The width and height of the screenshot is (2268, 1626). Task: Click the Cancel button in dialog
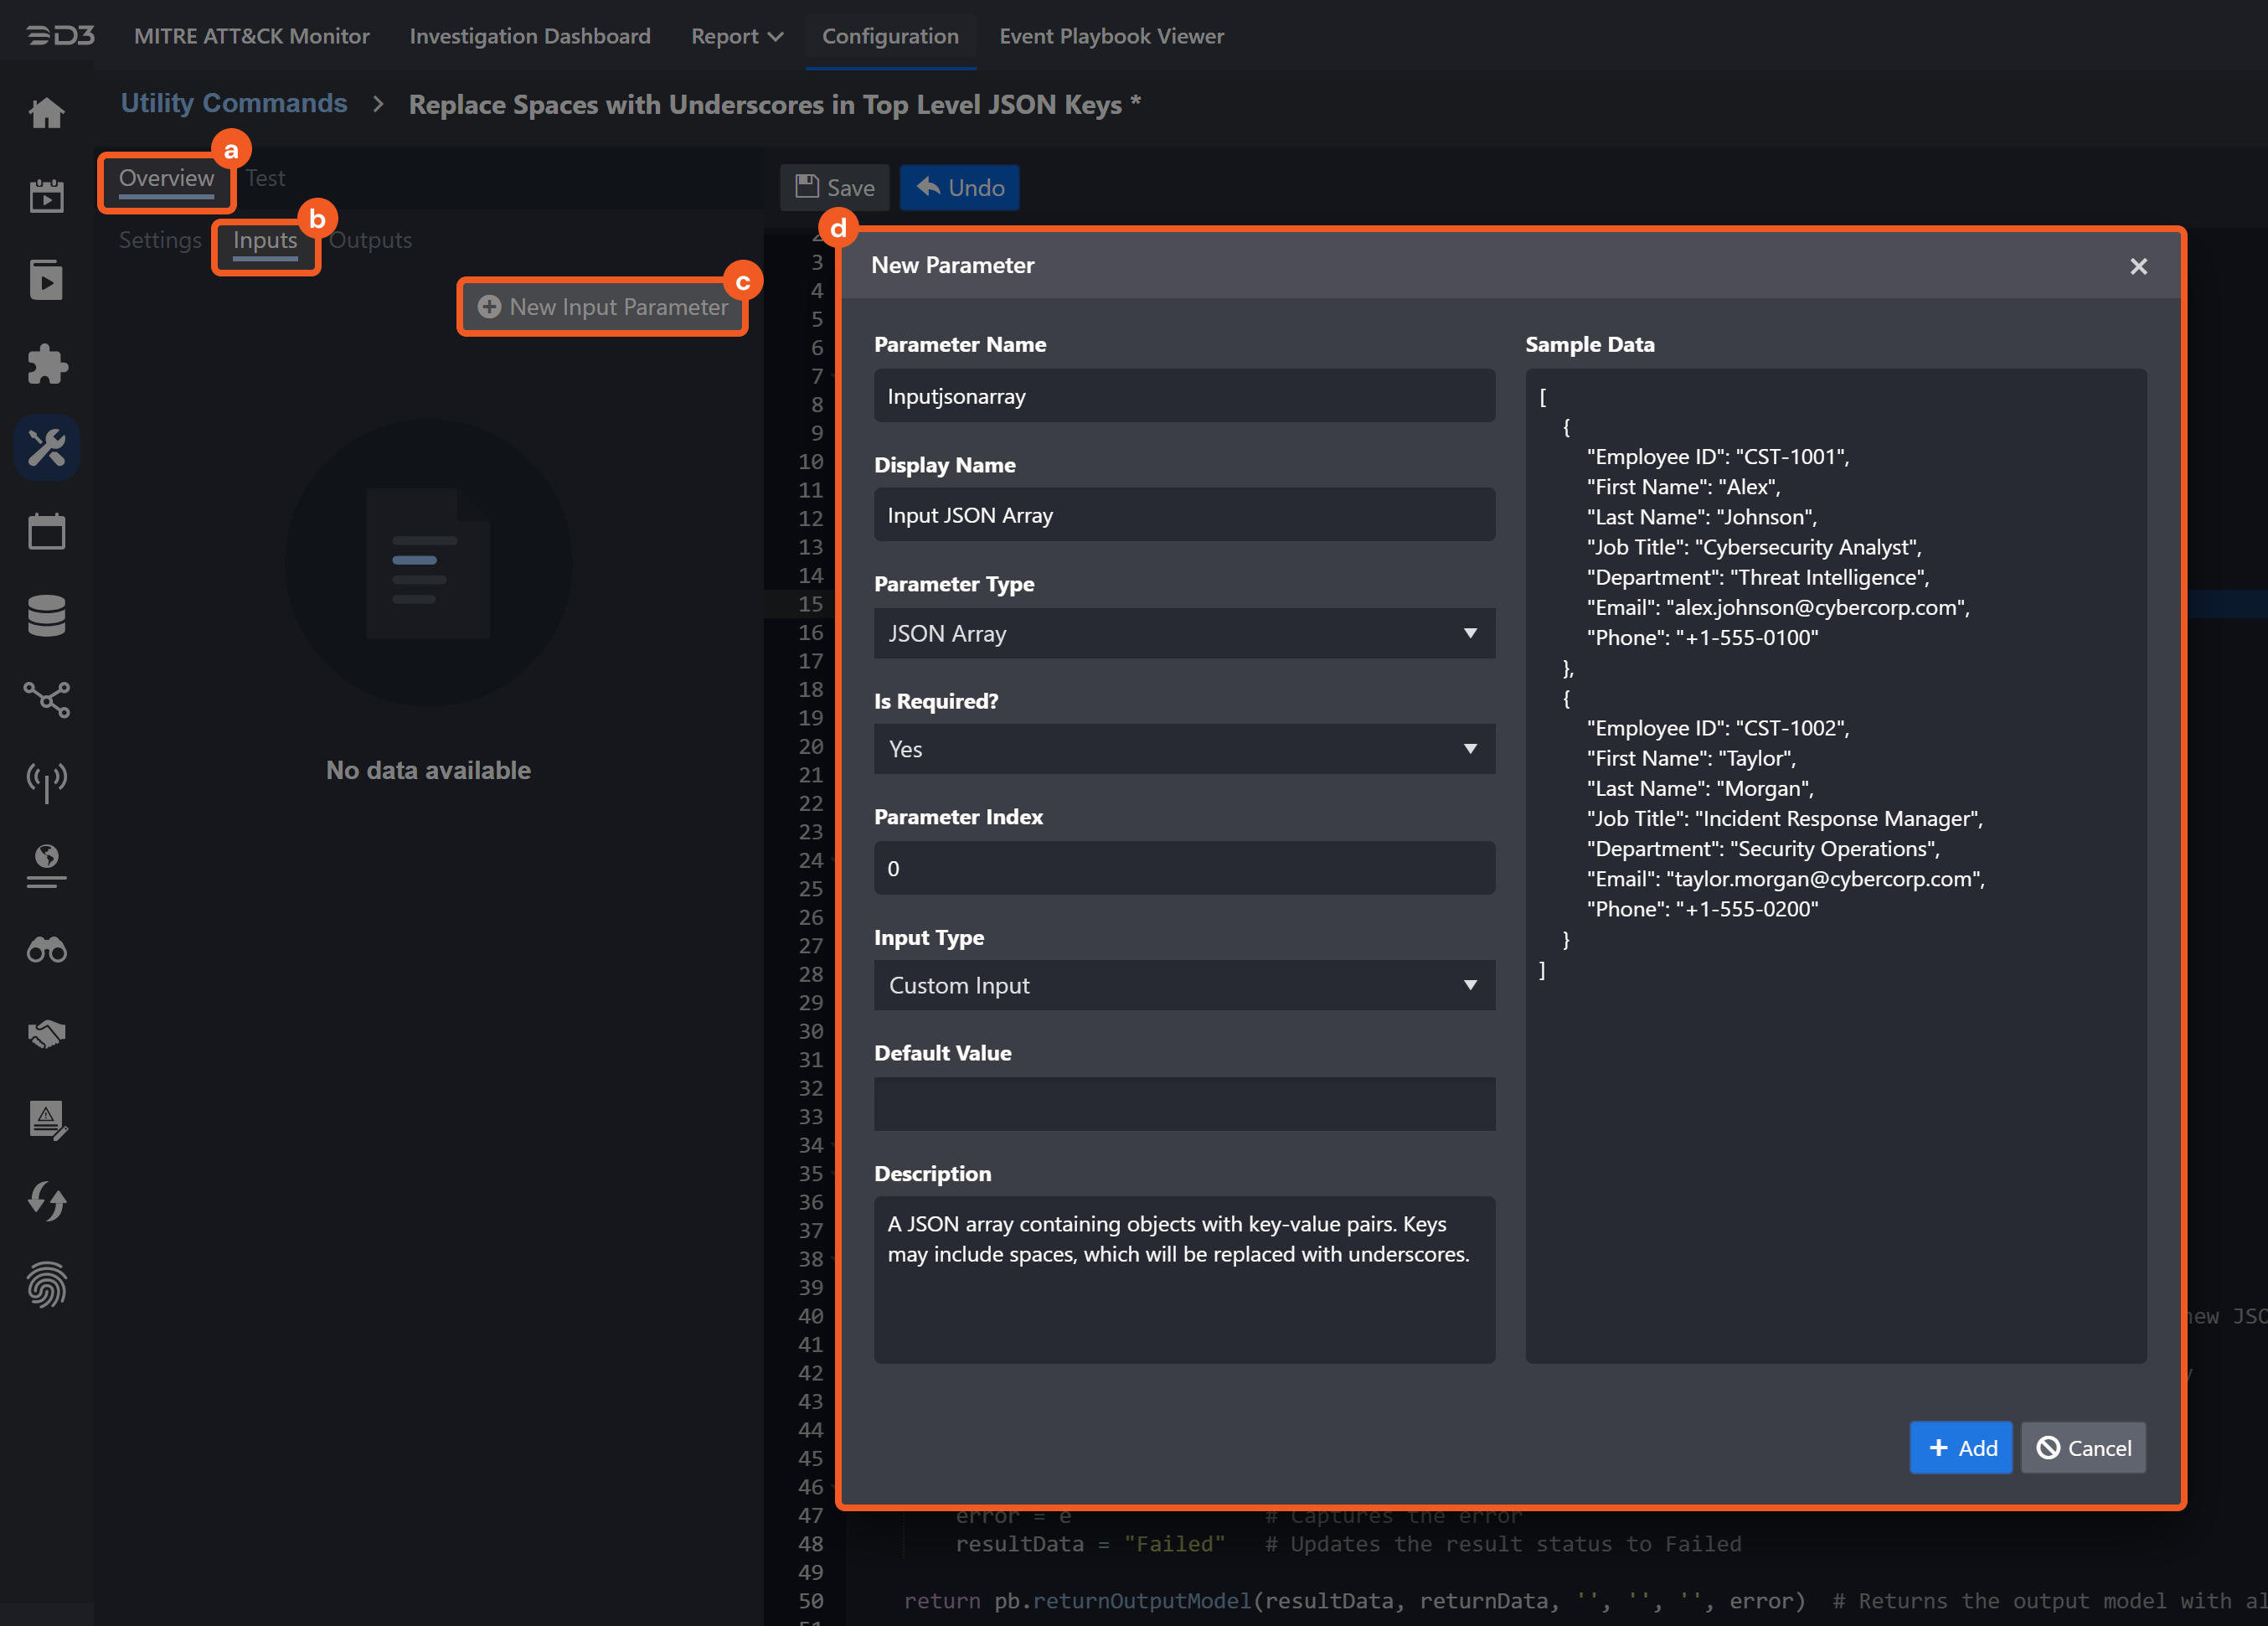2083,1447
